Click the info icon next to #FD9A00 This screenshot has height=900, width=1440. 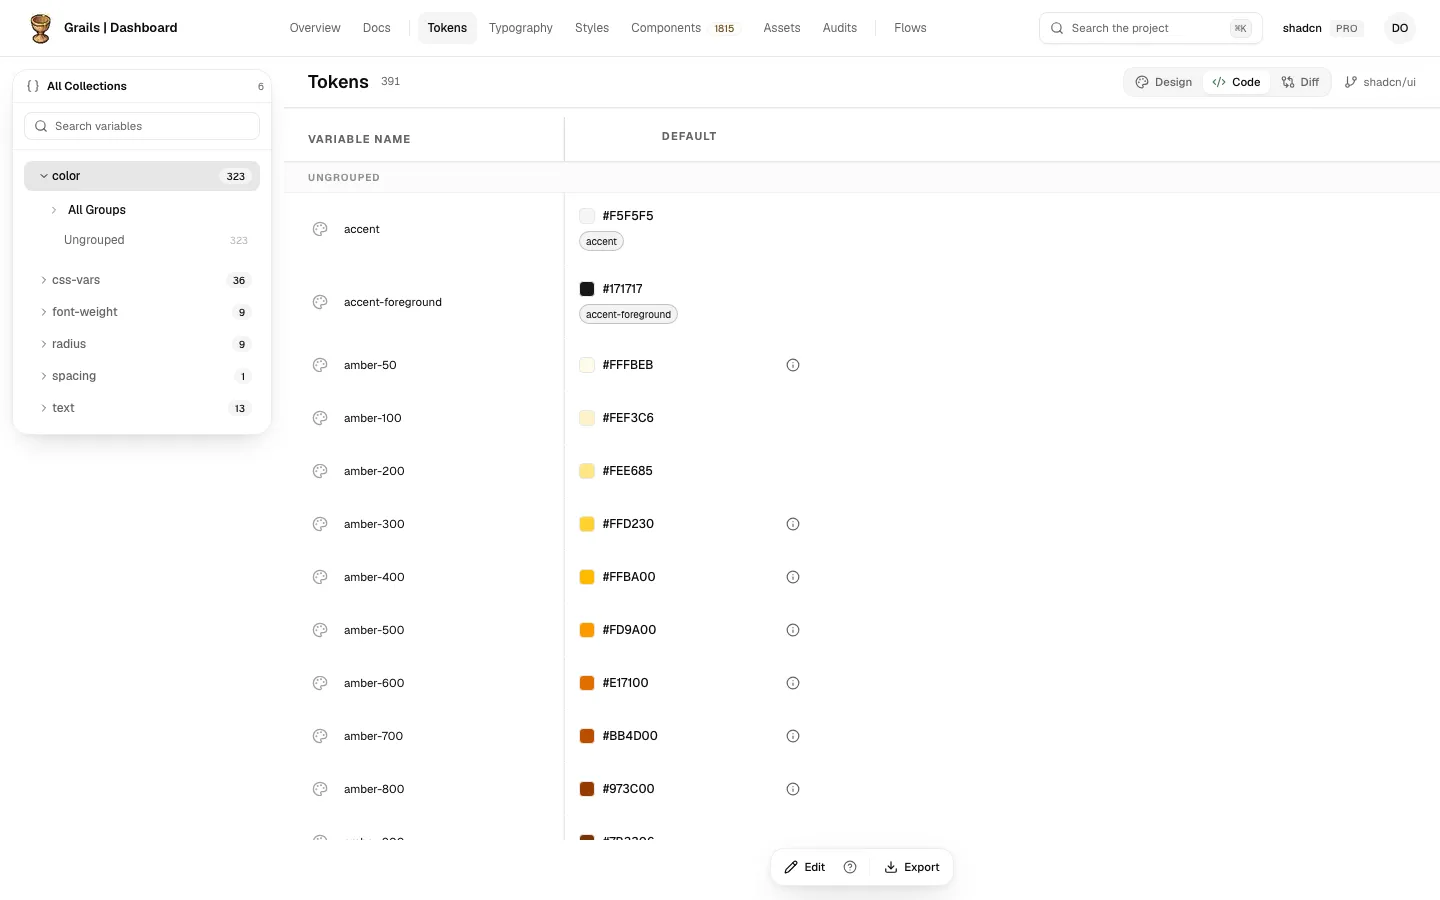793,630
